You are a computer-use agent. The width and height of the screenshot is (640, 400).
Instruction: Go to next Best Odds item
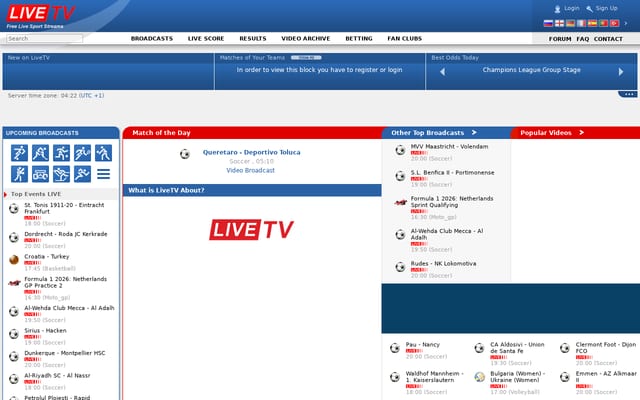click(x=621, y=72)
